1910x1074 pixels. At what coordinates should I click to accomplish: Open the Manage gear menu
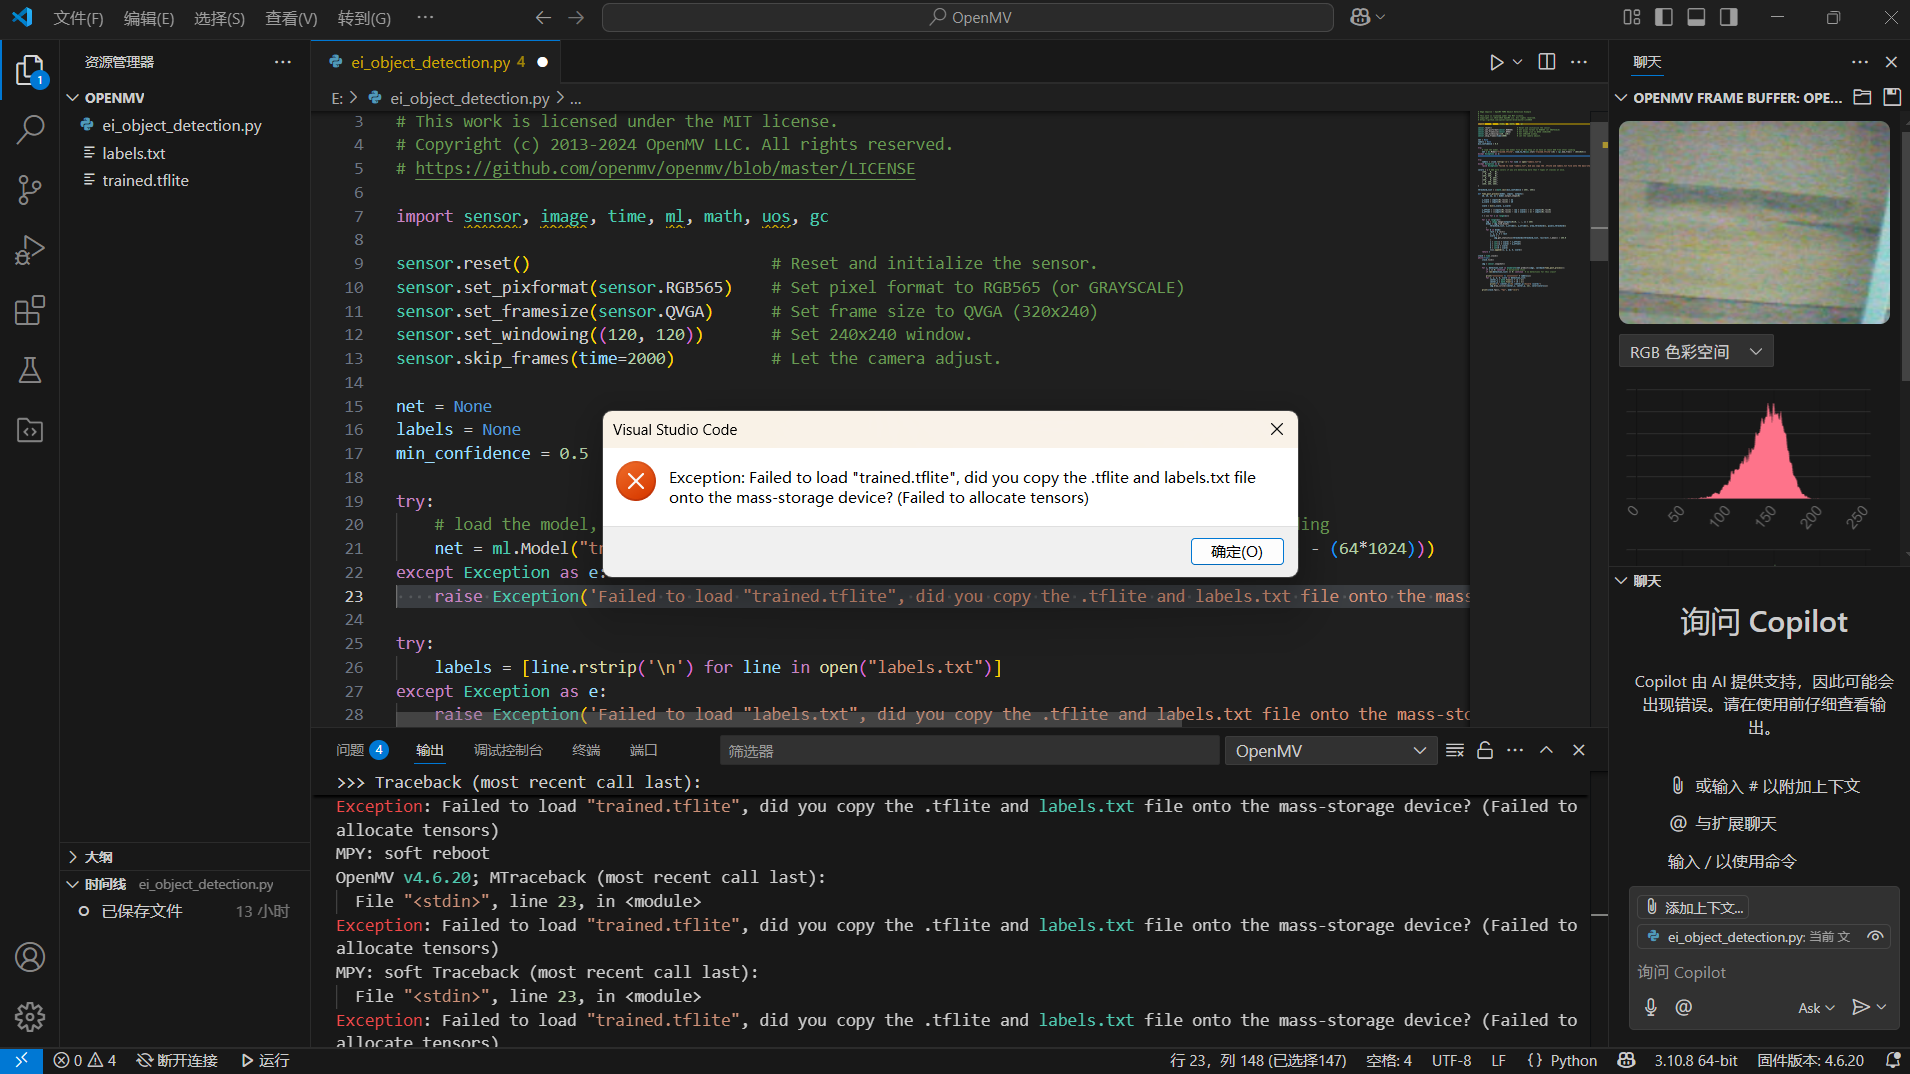click(30, 1017)
